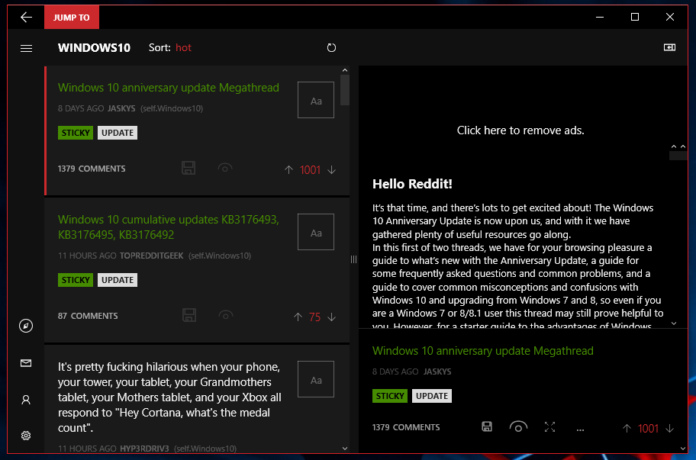Click Hello Reddit! heading
Image resolution: width=696 pixels, height=460 pixels.
(x=412, y=184)
